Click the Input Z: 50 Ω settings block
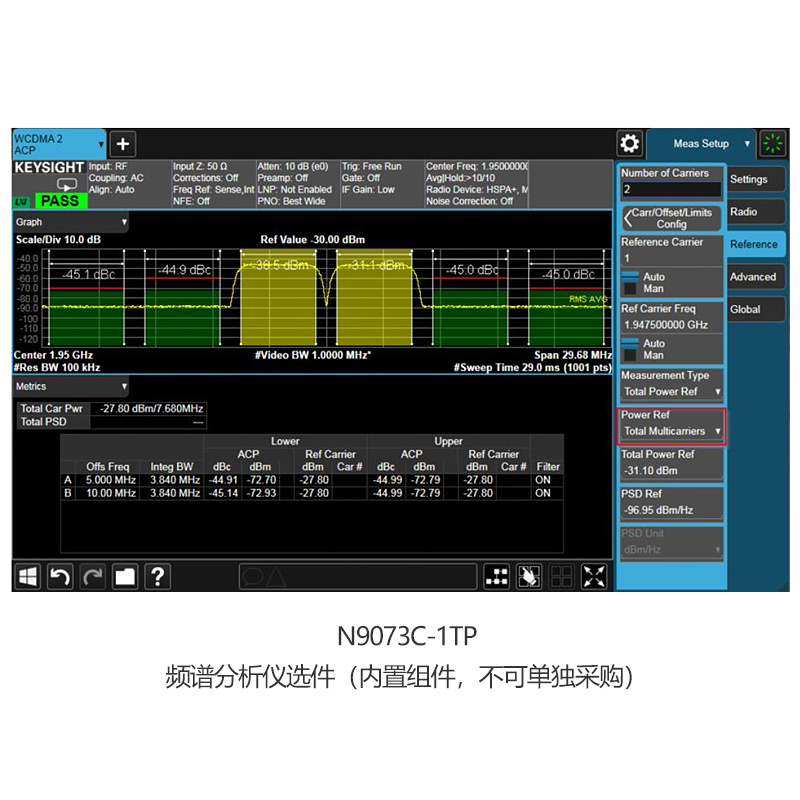Viewport: 800px width, 800px height. pyautogui.click(x=213, y=184)
